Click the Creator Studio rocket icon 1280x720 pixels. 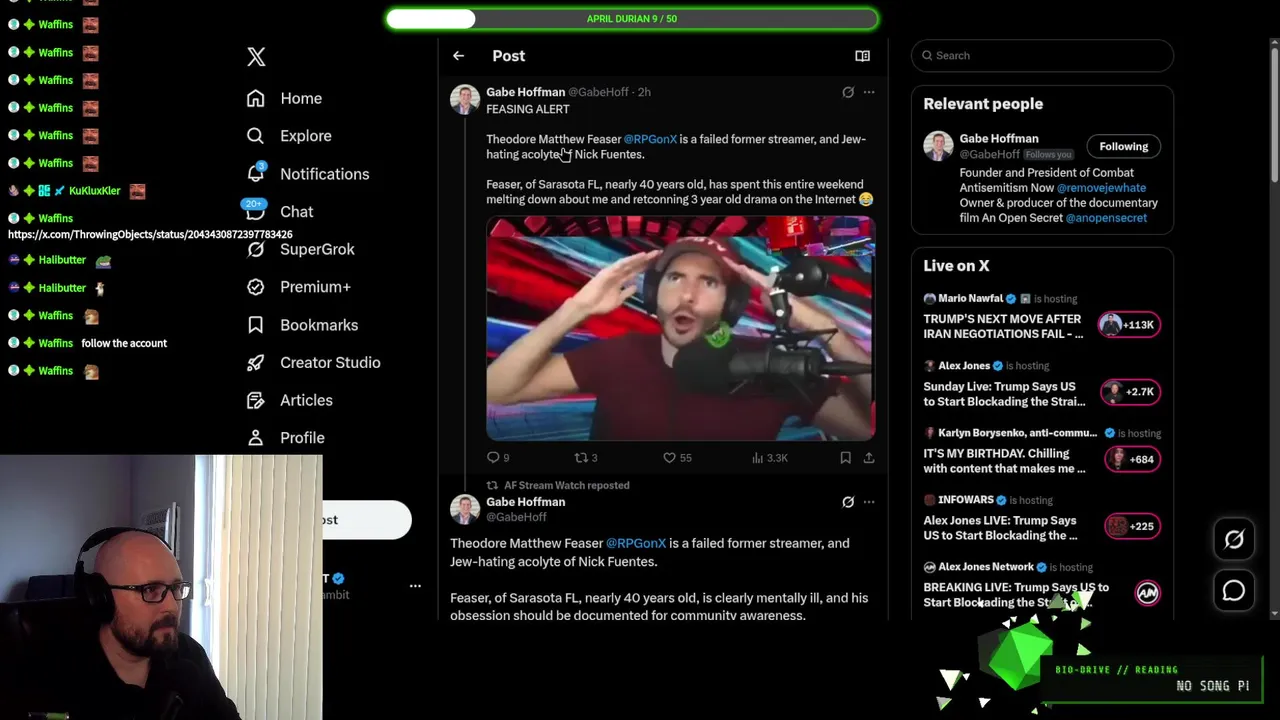pos(256,362)
